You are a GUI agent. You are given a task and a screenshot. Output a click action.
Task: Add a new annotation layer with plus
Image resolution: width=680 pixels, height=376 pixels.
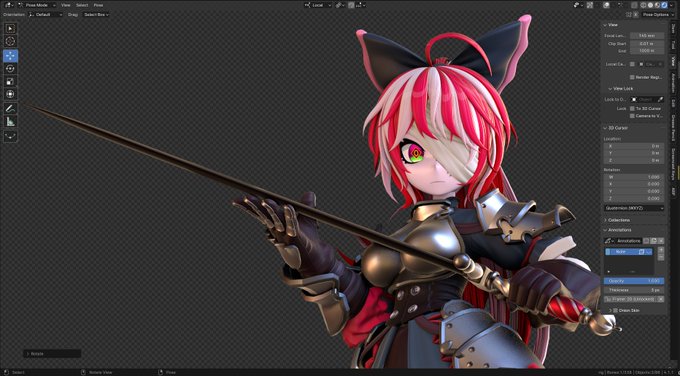click(661, 250)
